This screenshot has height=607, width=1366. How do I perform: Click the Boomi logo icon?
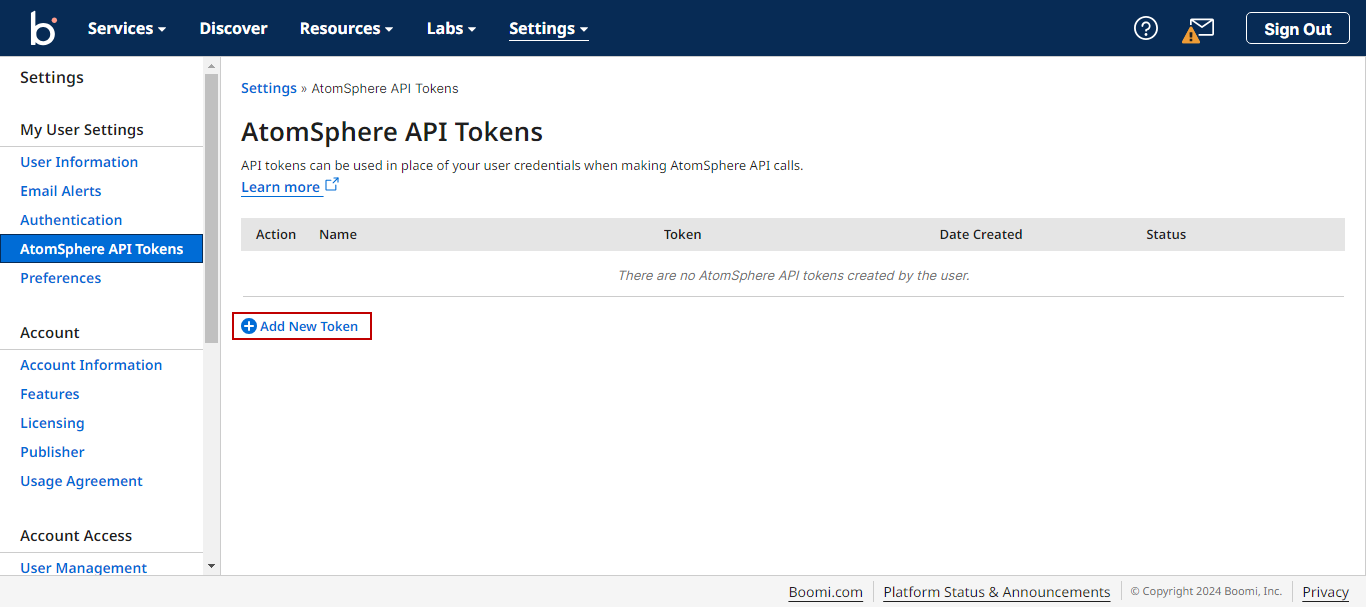click(43, 28)
